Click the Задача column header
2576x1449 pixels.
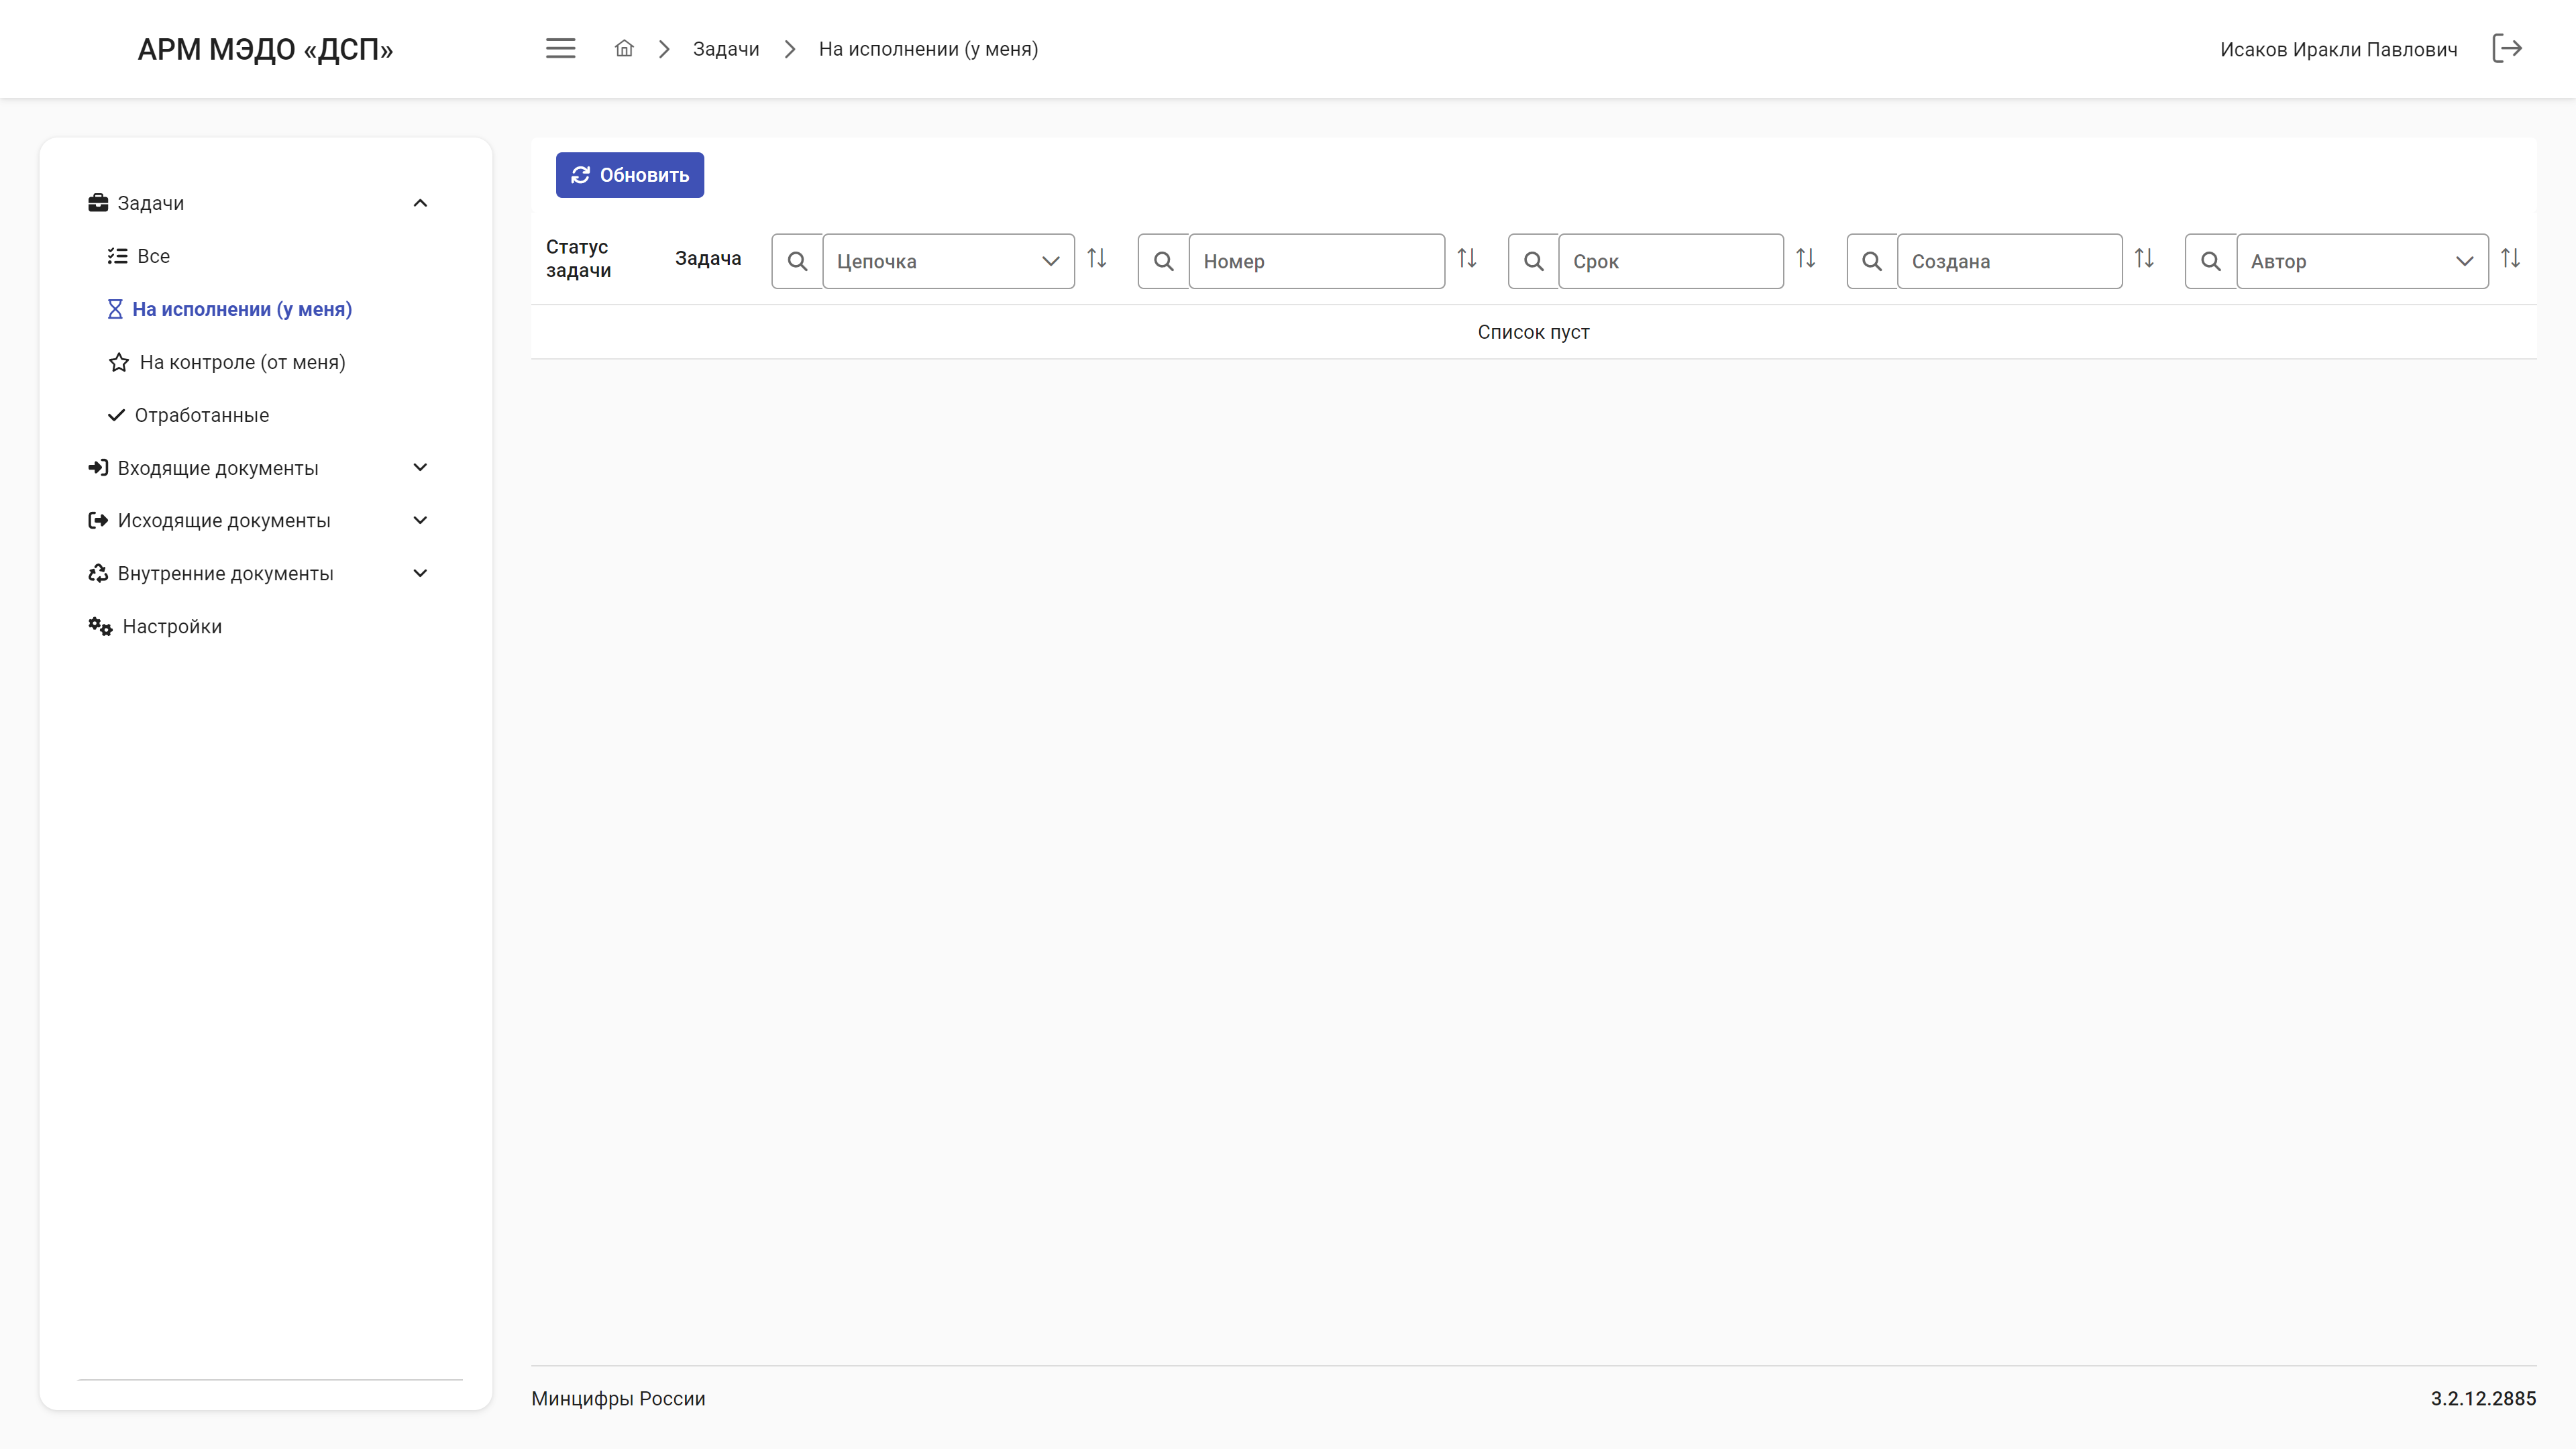point(708,258)
